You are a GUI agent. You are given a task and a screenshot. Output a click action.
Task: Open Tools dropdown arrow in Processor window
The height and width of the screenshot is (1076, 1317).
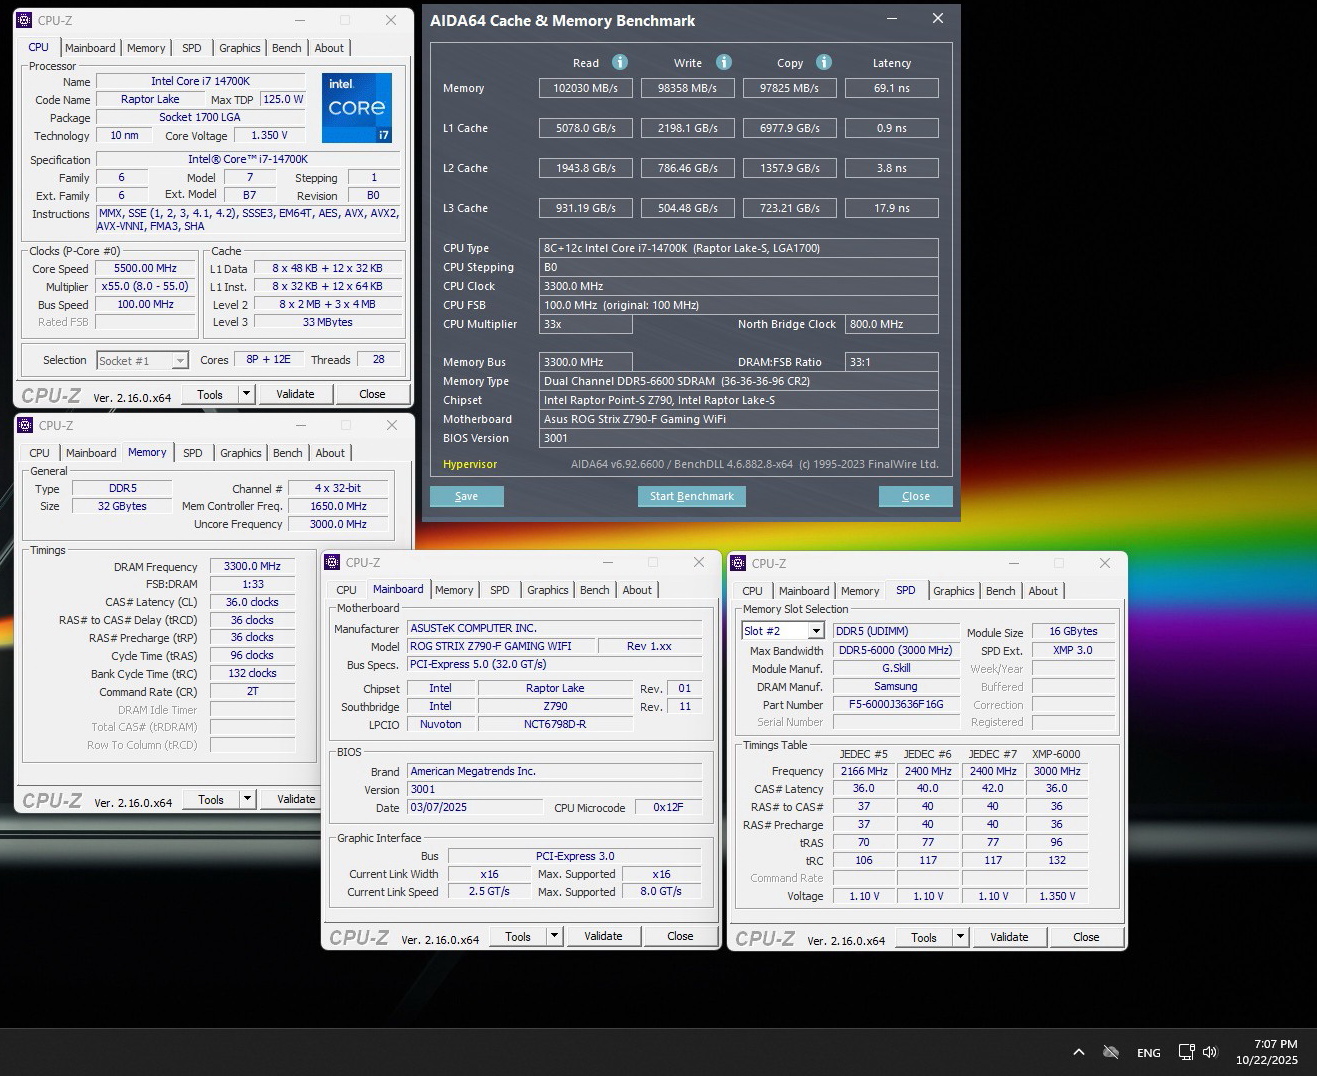coord(246,394)
